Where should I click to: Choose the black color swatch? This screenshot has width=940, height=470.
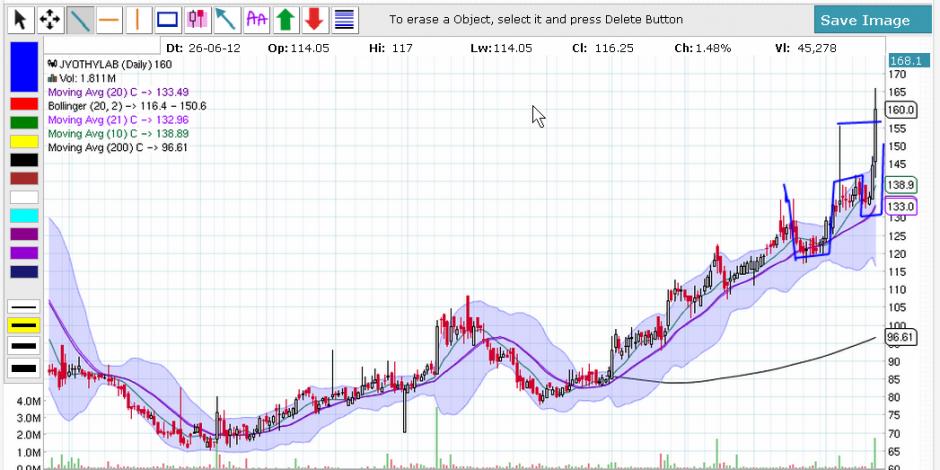(24, 160)
